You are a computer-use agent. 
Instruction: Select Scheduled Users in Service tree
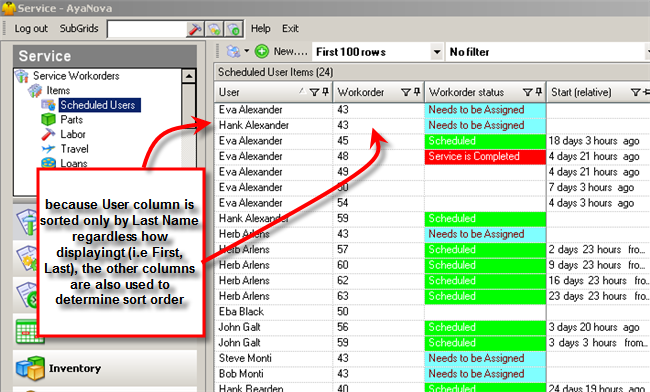[x=98, y=105]
